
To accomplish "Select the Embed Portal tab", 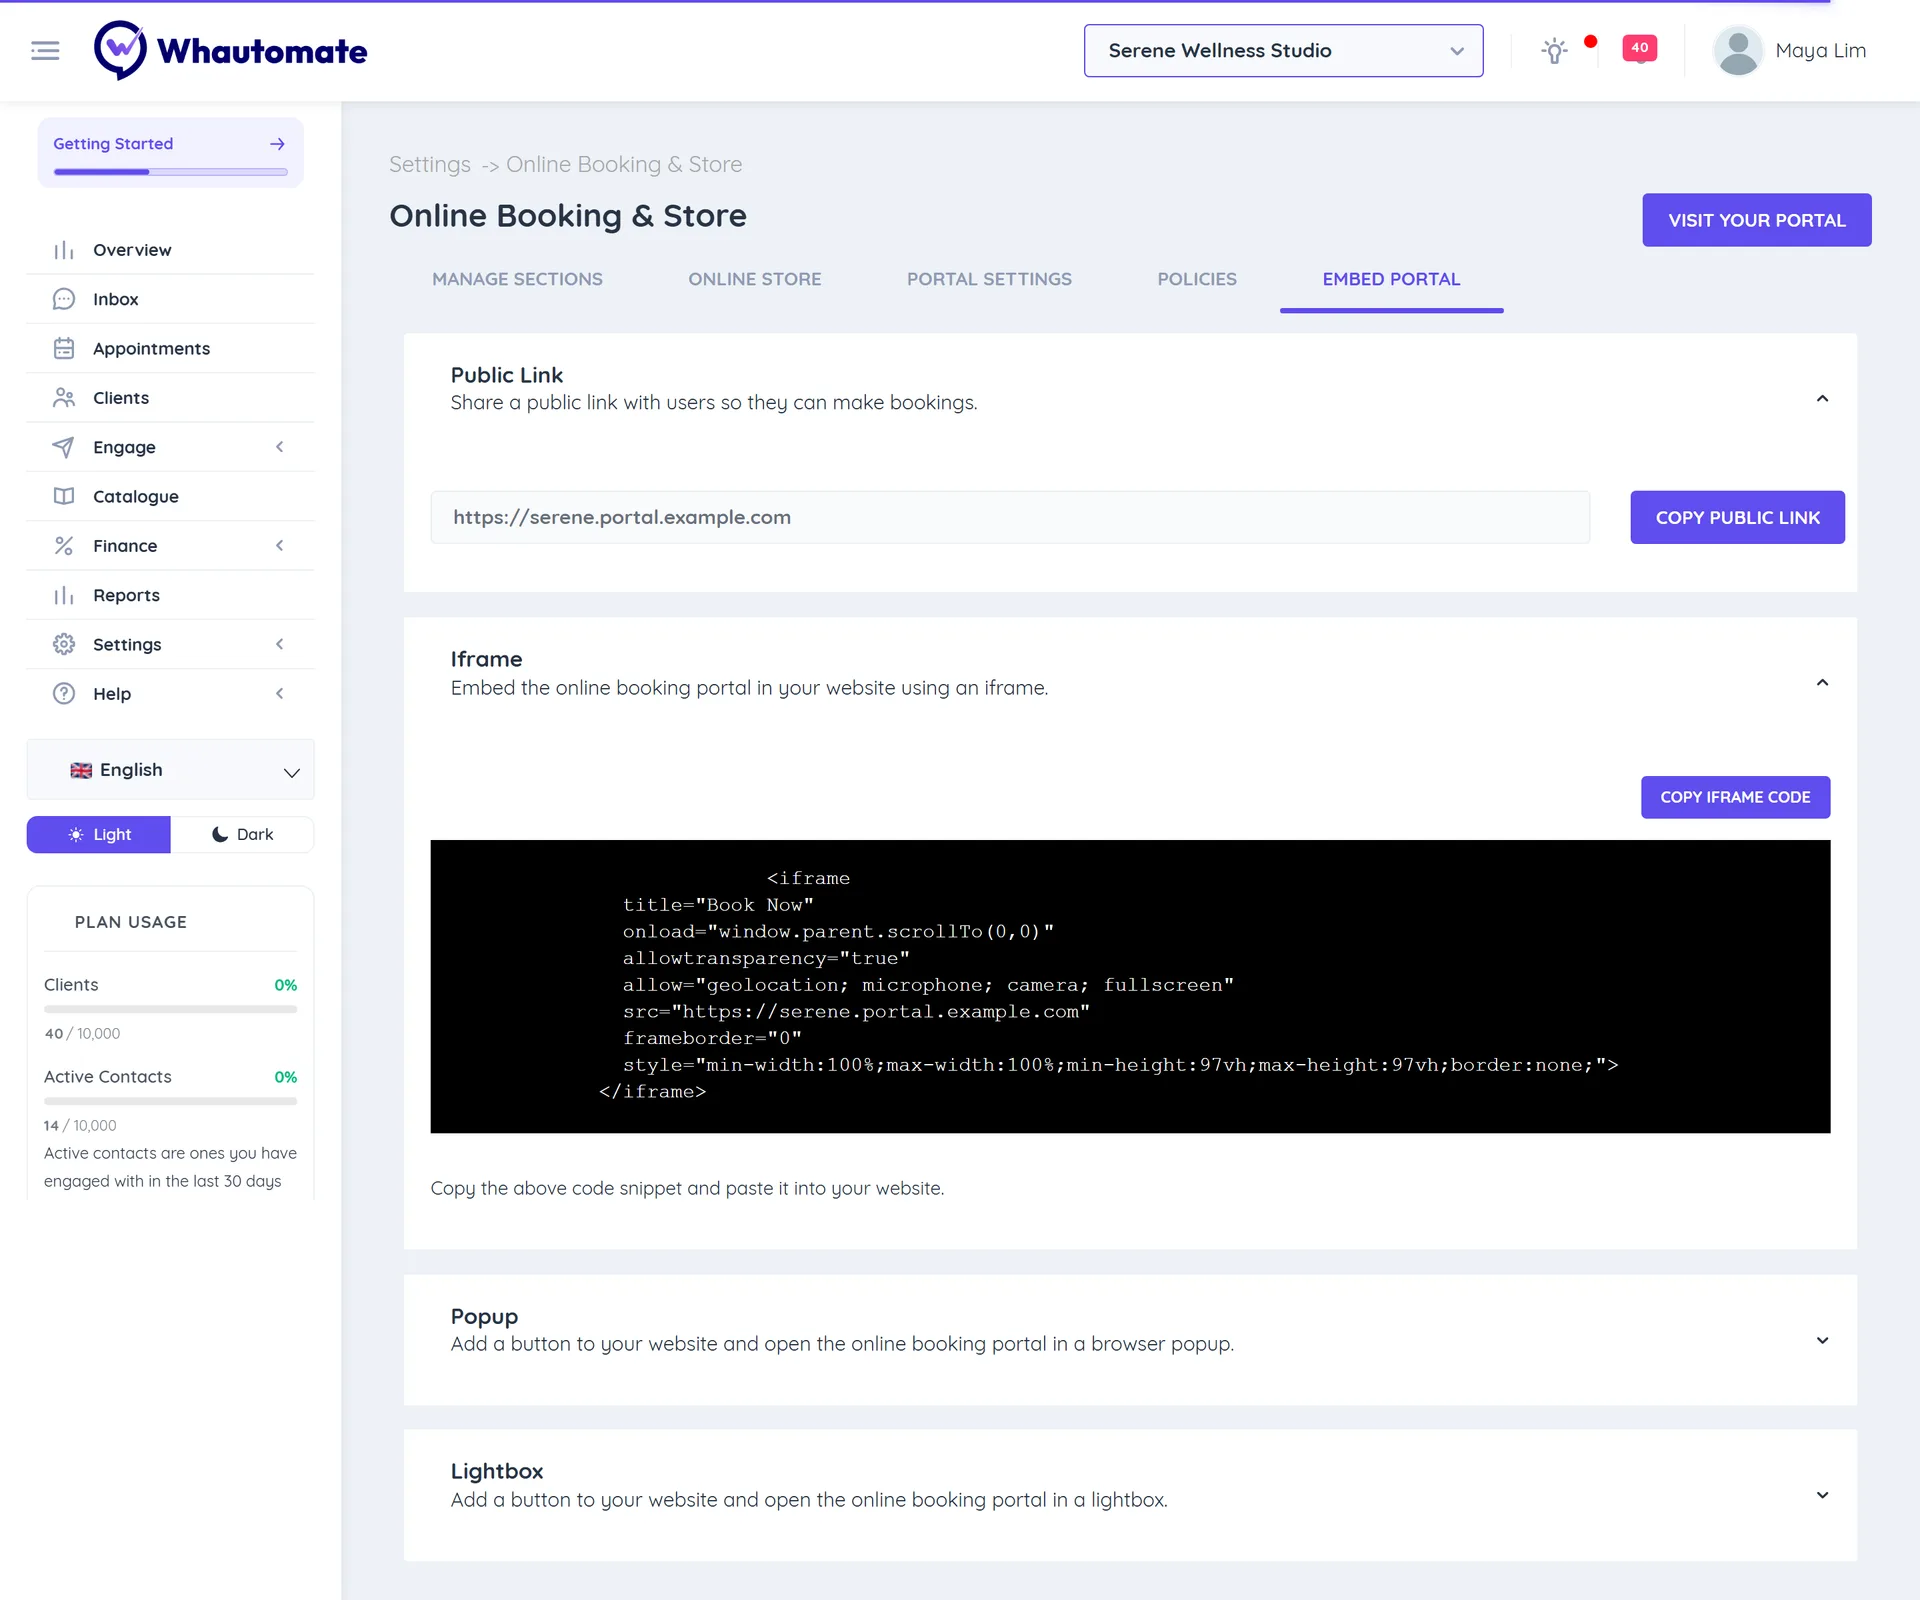I will point(1391,280).
